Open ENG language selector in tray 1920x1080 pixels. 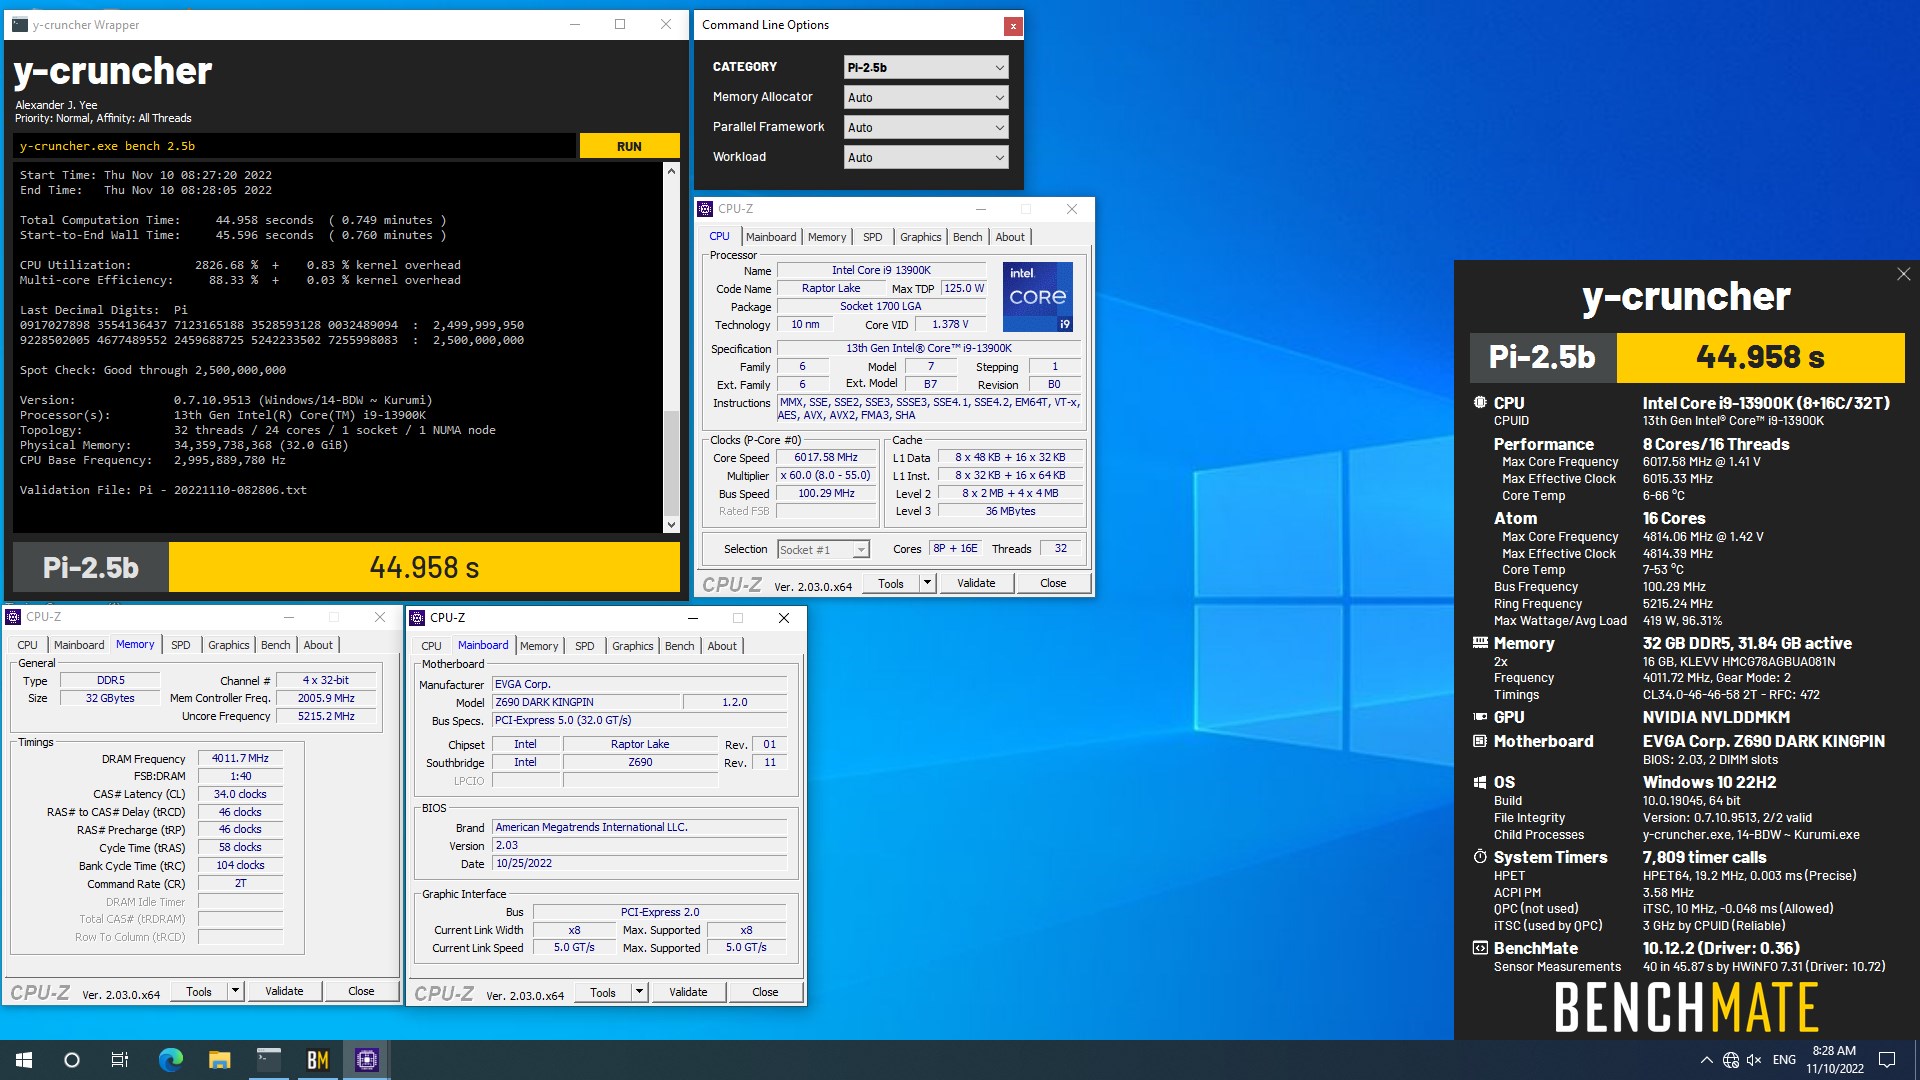(1784, 1060)
